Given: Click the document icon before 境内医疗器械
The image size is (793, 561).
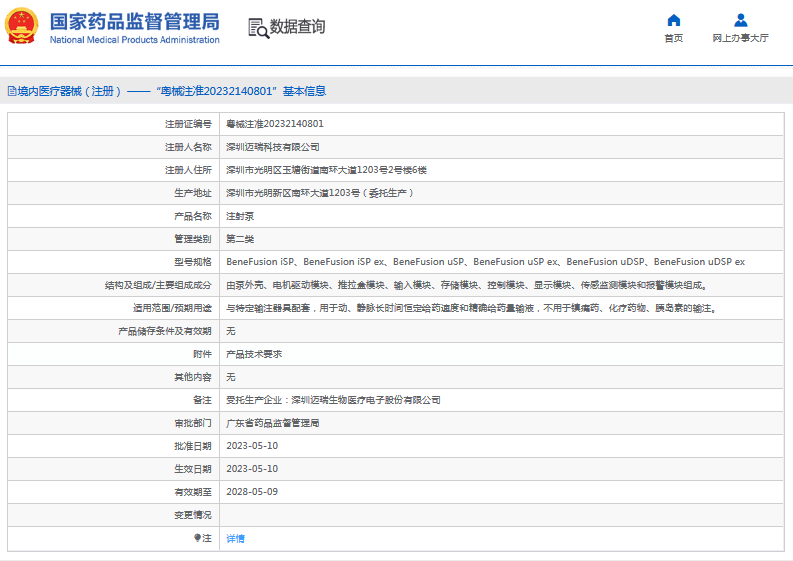Looking at the screenshot, I should 12,92.
